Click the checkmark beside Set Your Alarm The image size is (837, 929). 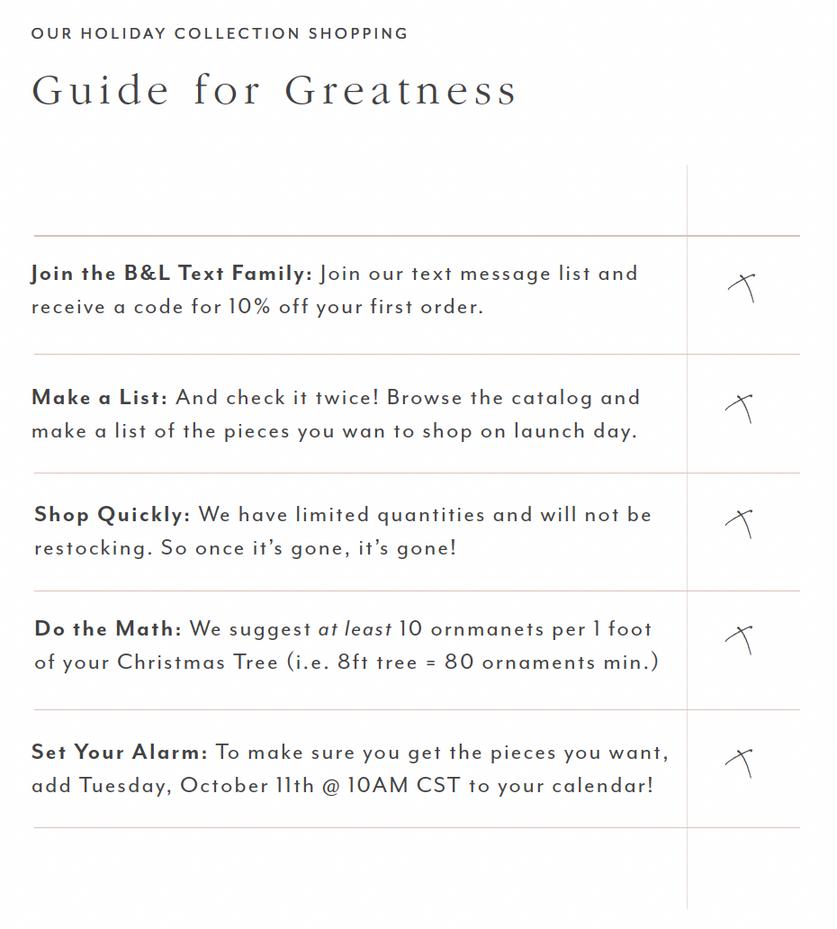point(739,763)
